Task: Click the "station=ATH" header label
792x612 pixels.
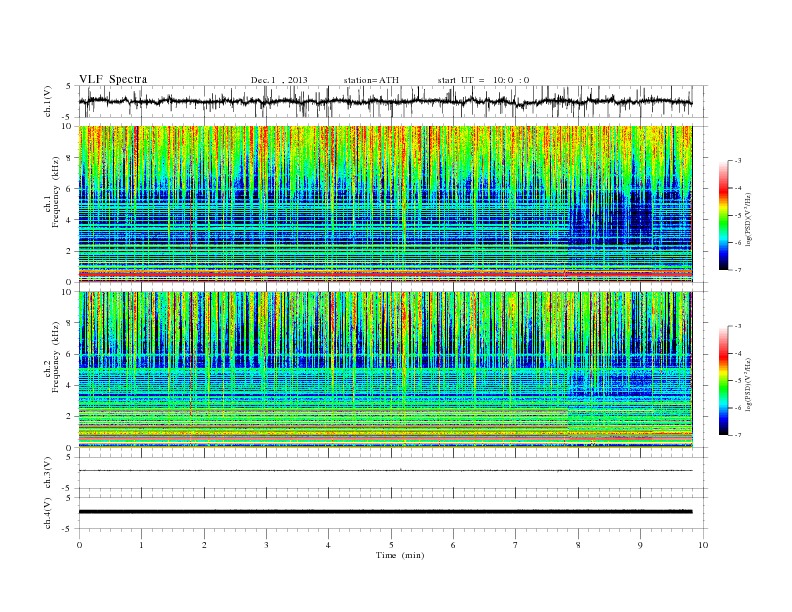Action: 371,80
